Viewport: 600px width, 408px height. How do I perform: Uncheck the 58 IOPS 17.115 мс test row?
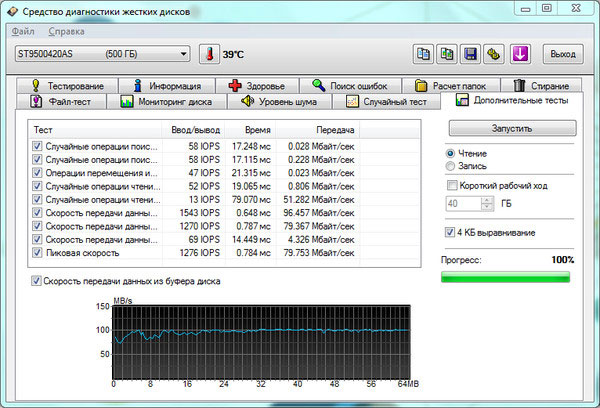[x=37, y=159]
